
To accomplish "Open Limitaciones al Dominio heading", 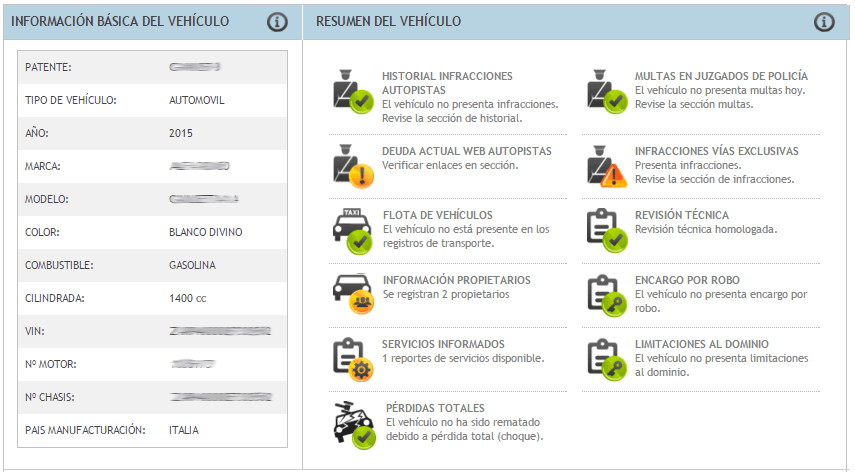I will (x=702, y=344).
